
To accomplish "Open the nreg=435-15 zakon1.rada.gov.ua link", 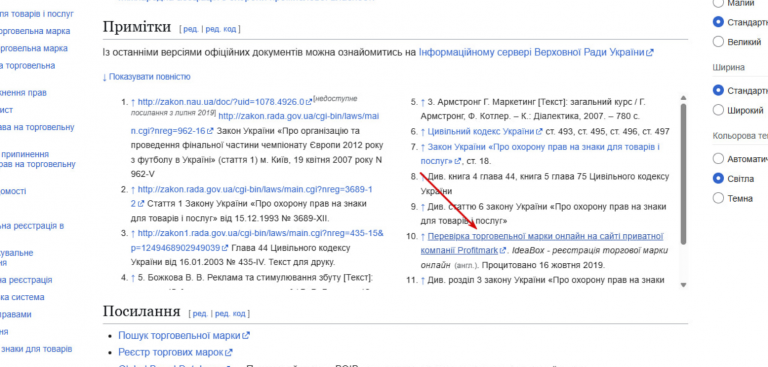I will click(257, 240).
